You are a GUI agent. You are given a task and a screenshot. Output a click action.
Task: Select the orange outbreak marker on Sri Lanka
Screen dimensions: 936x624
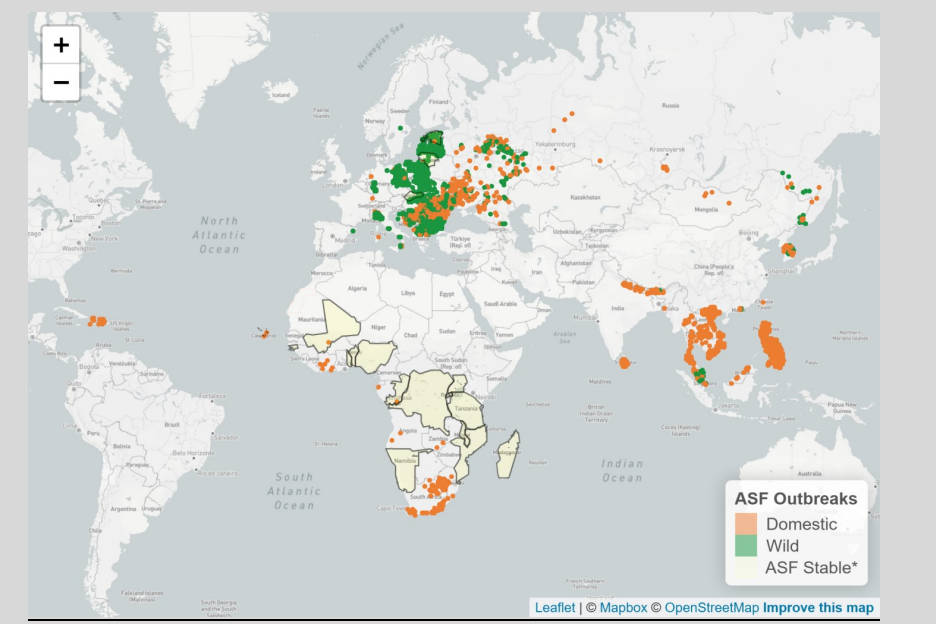coord(625,362)
